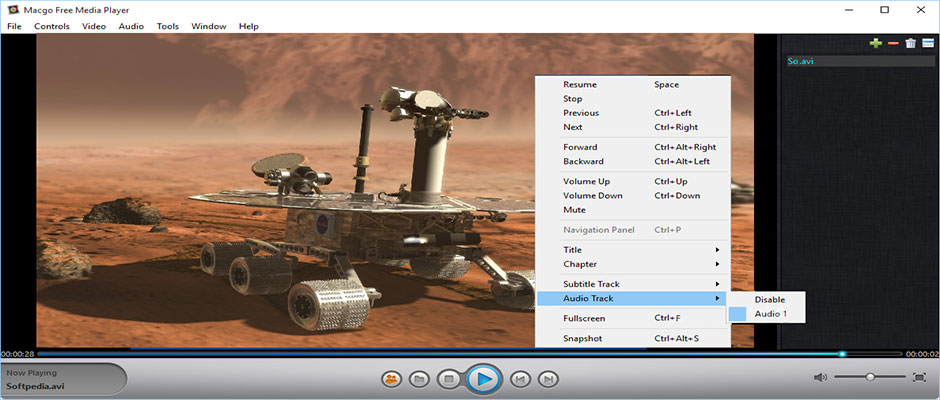Choose Resume in the context menu
The width and height of the screenshot is (940, 400).
tap(632, 85)
